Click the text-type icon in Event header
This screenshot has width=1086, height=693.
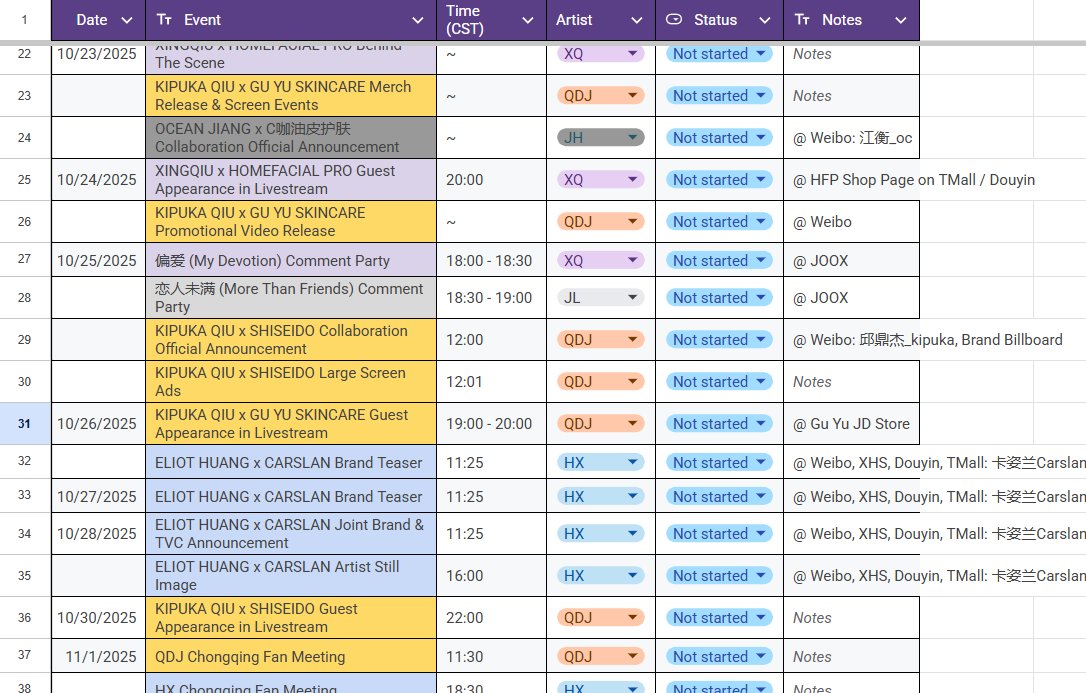tap(164, 19)
